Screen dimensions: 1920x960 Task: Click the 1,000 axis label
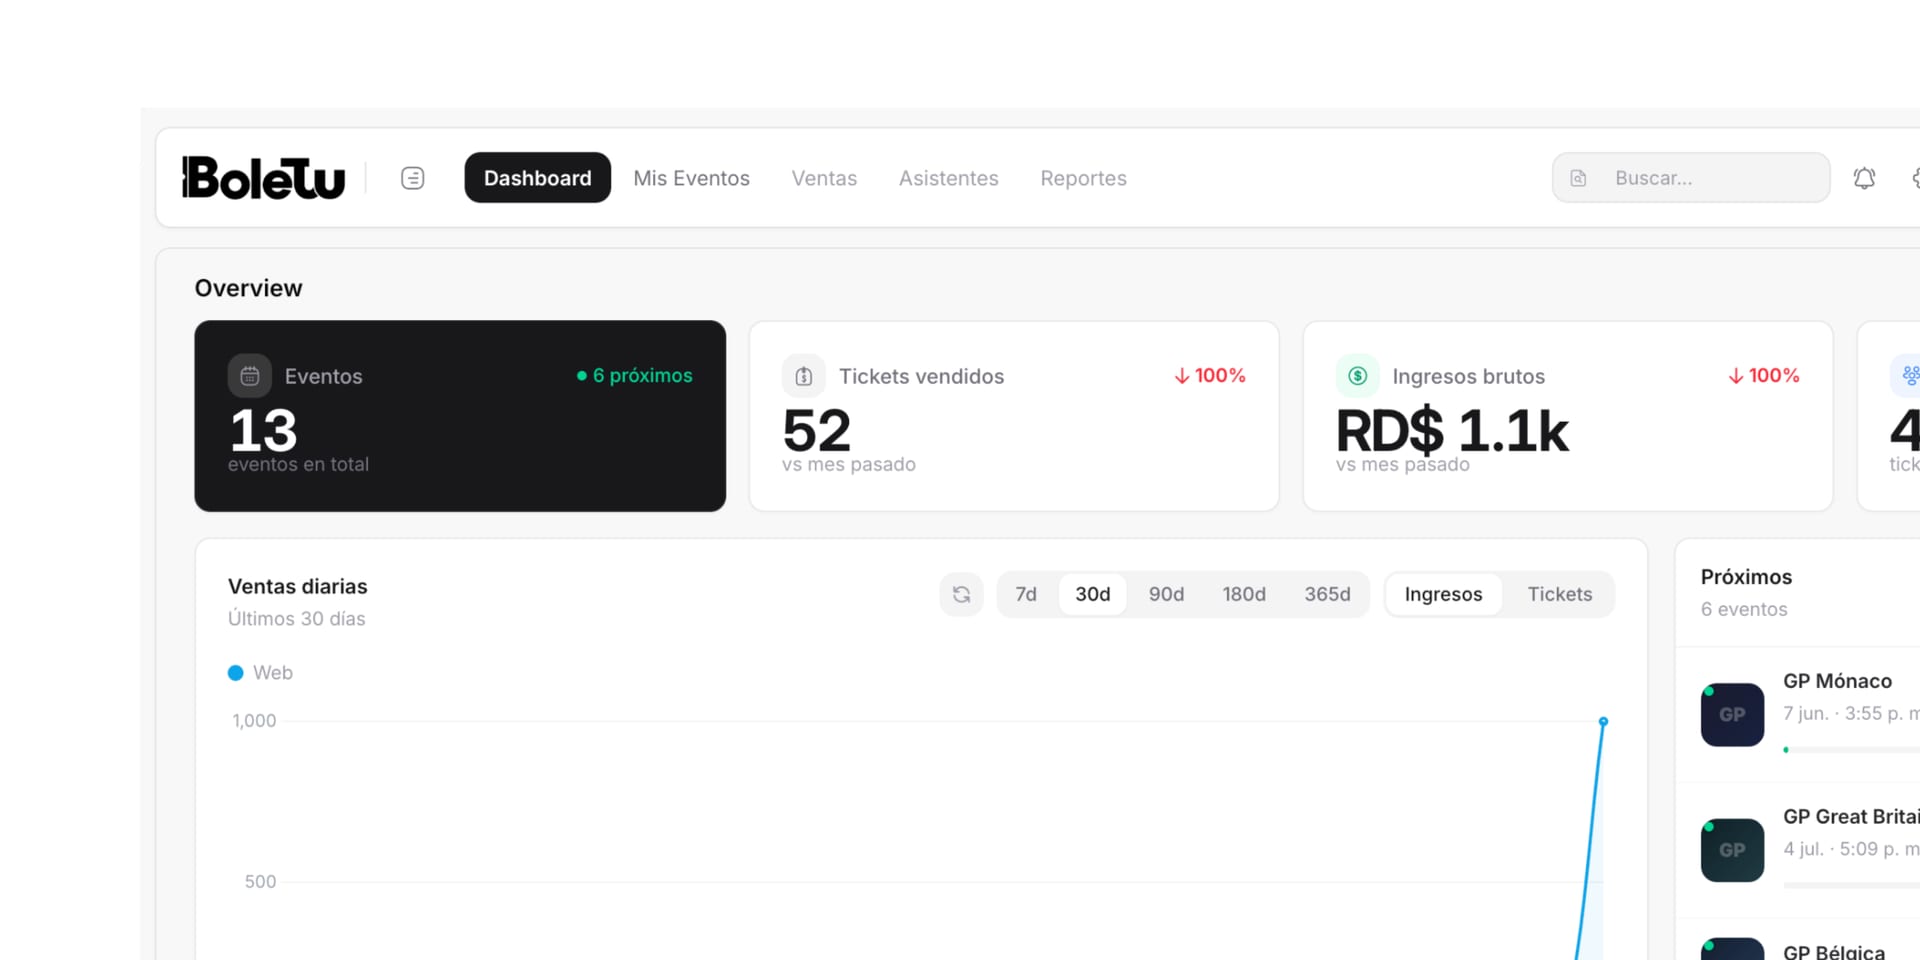coord(254,721)
